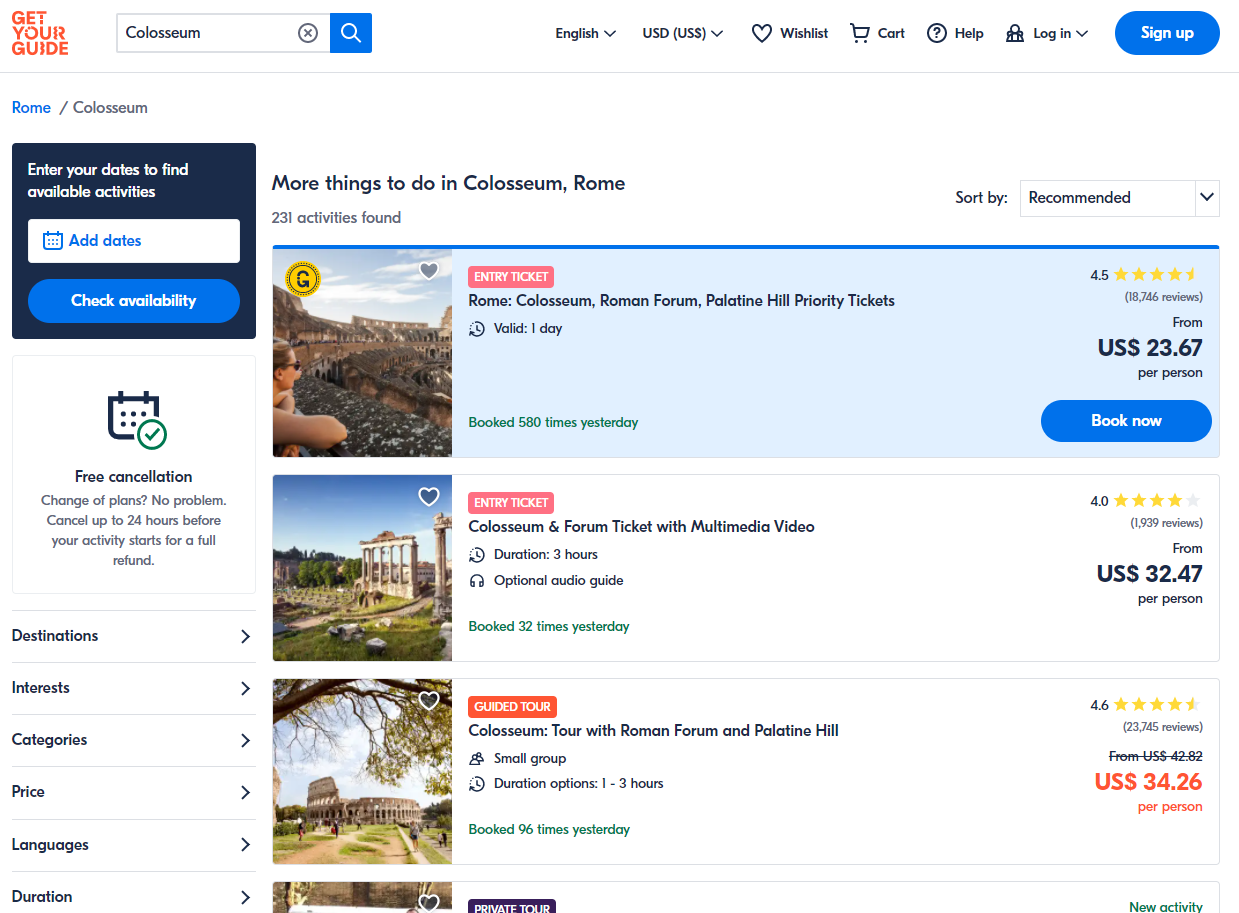
Task: Click clock icon beside Valid: 1 day
Action: pyautogui.click(x=477, y=329)
